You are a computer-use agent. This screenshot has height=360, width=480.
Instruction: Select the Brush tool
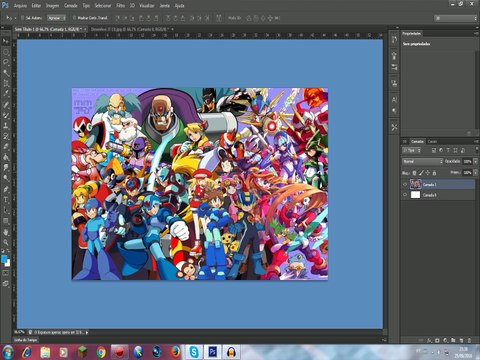(x=6, y=115)
